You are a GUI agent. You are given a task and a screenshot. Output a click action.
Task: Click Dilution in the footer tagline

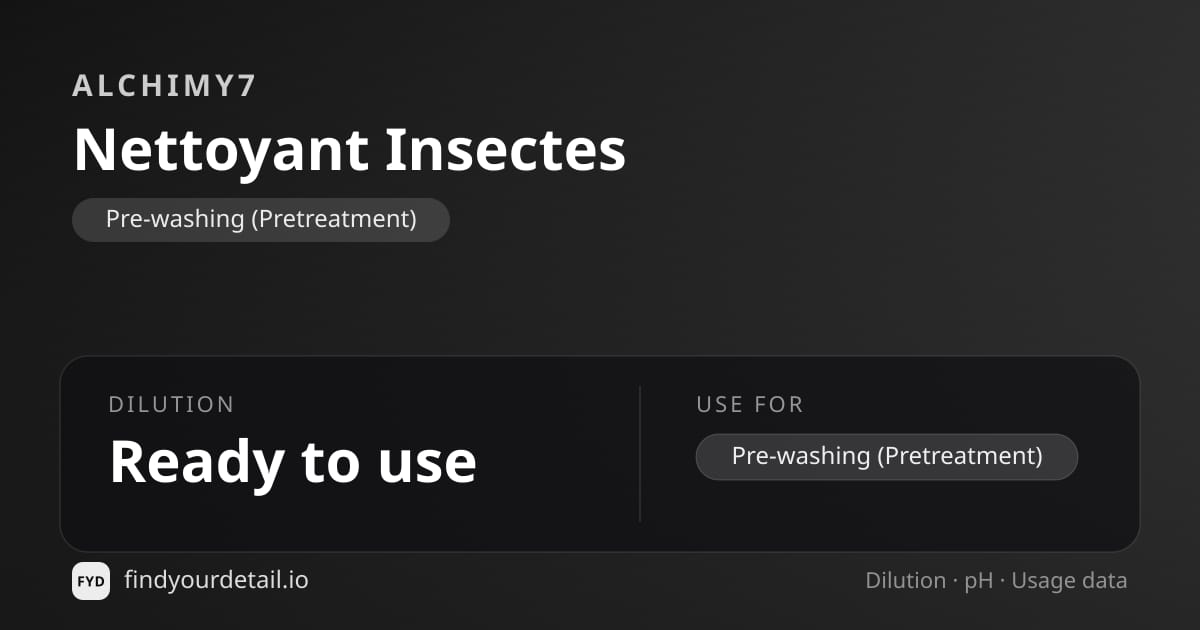[x=906, y=581]
